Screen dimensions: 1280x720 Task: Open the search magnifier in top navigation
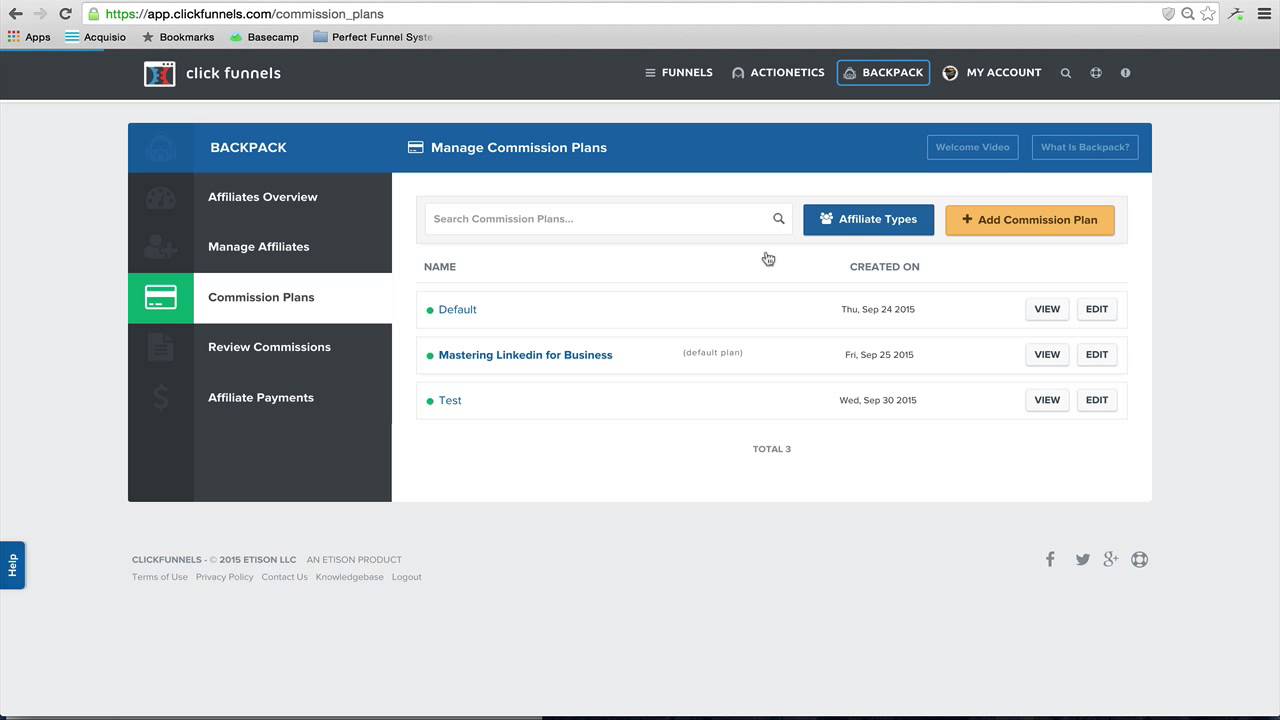point(1066,73)
